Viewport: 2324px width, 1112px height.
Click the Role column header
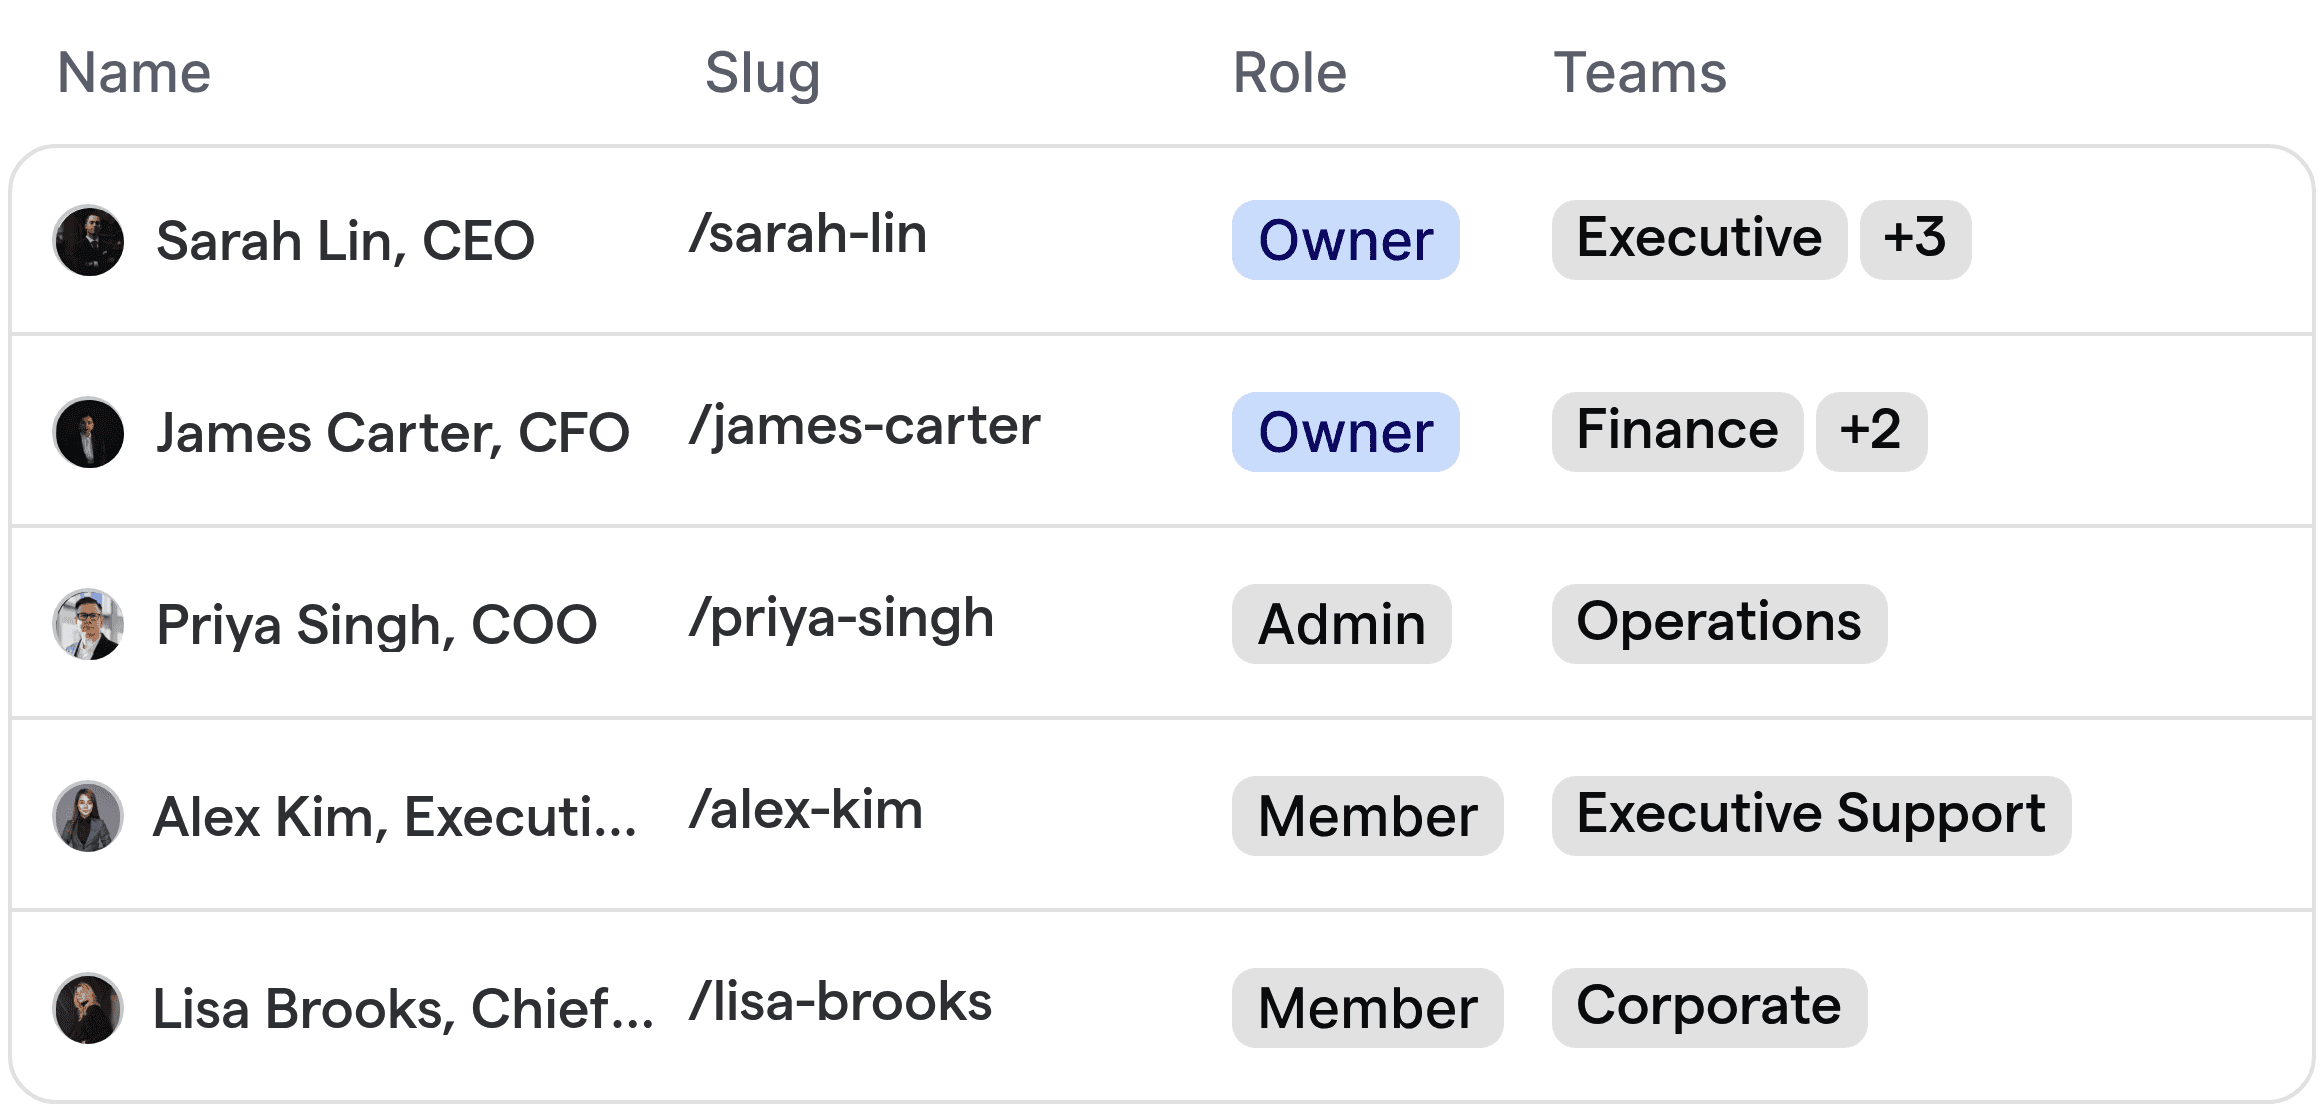[1290, 73]
